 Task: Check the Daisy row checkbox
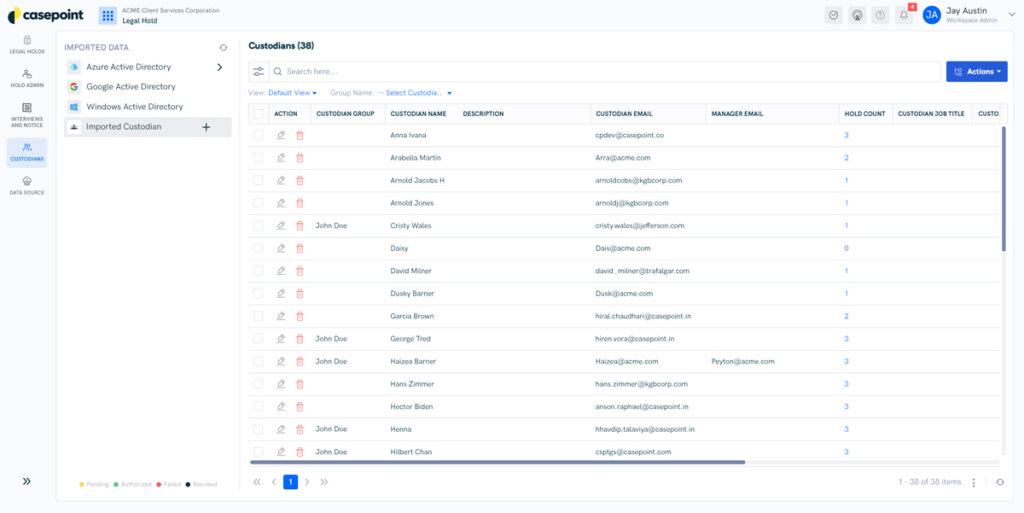click(259, 248)
